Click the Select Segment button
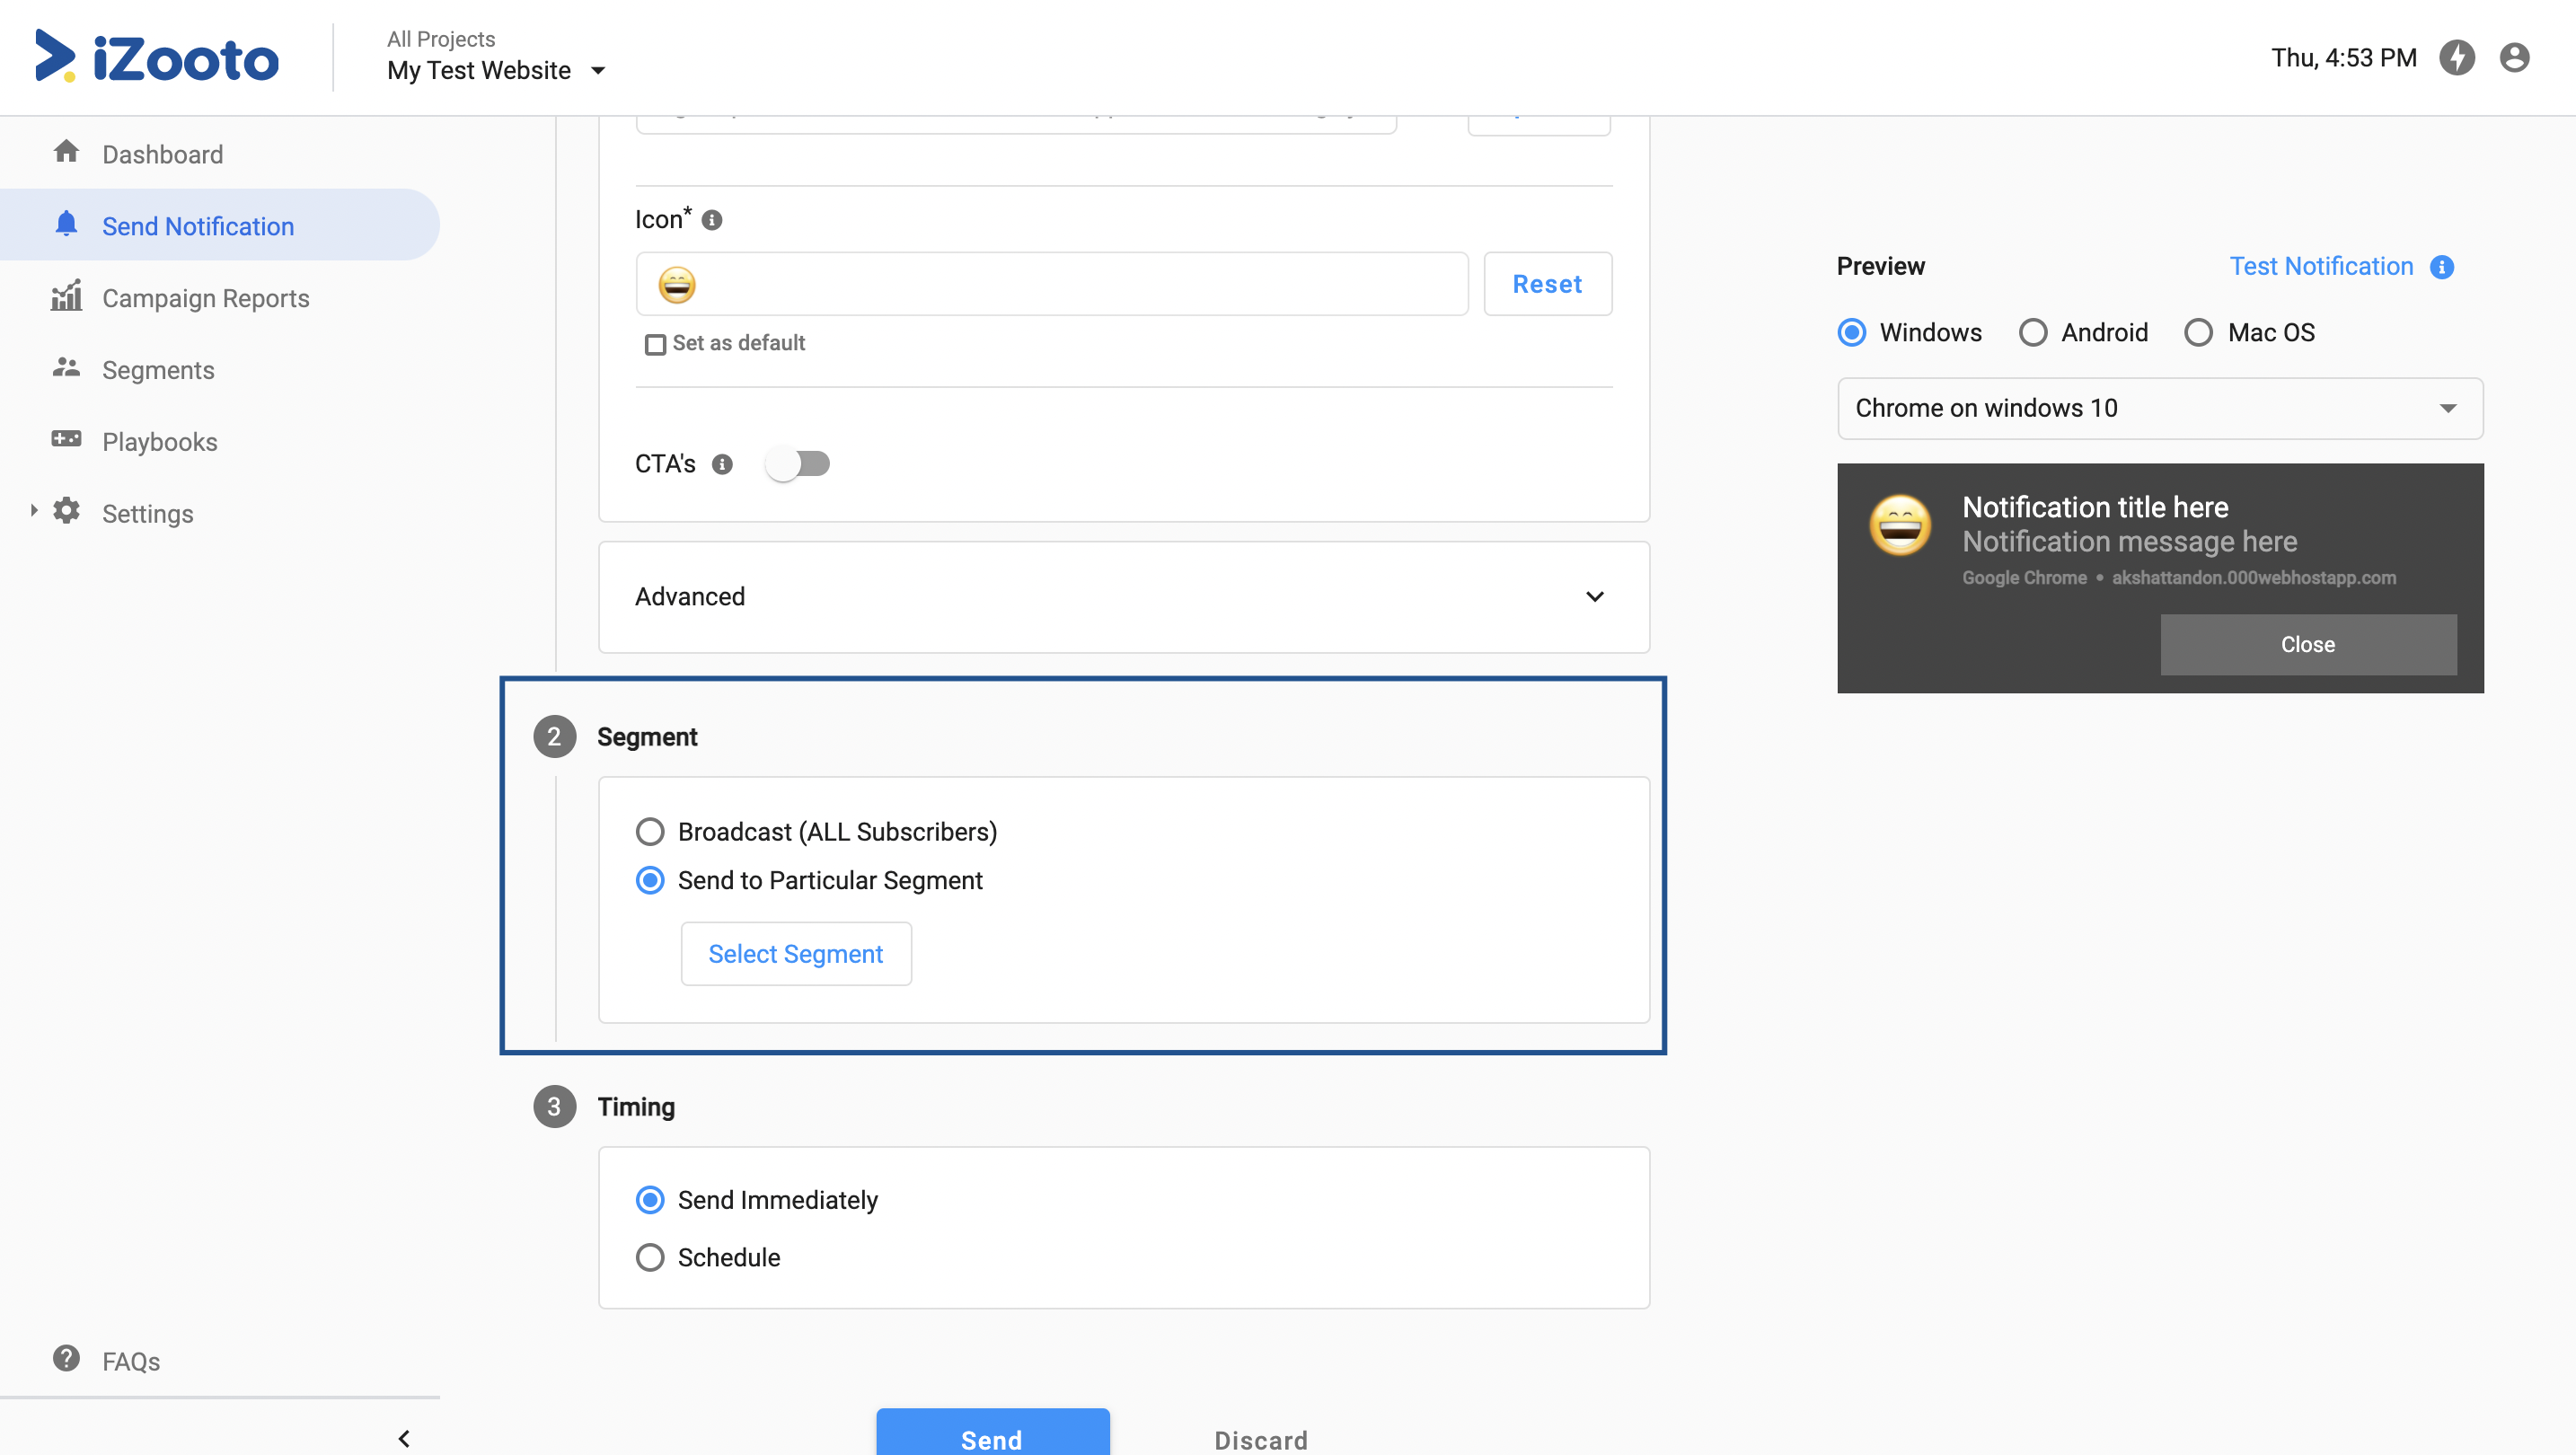Image resolution: width=2576 pixels, height=1455 pixels. coord(795,954)
